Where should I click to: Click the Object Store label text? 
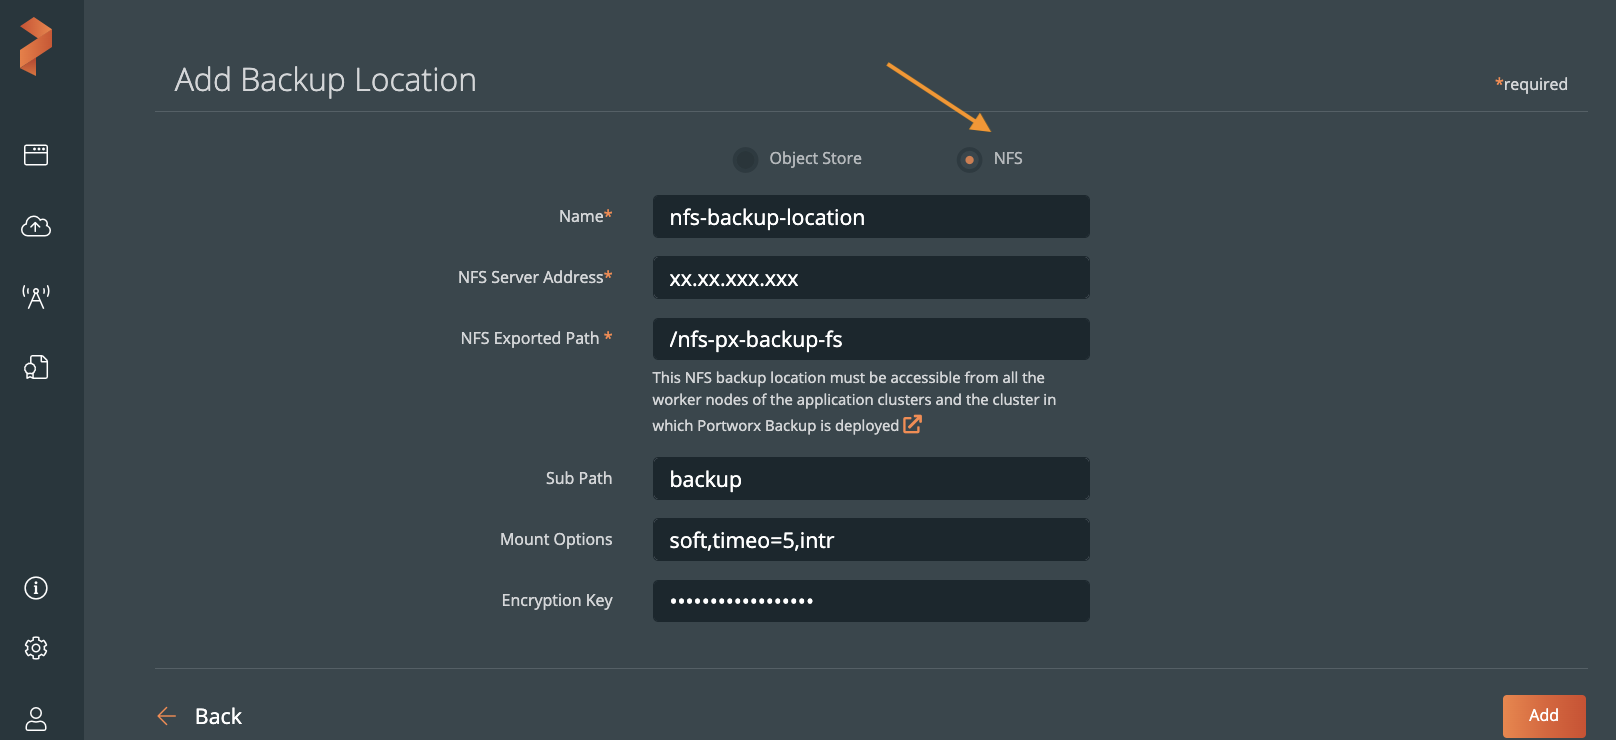tap(815, 158)
